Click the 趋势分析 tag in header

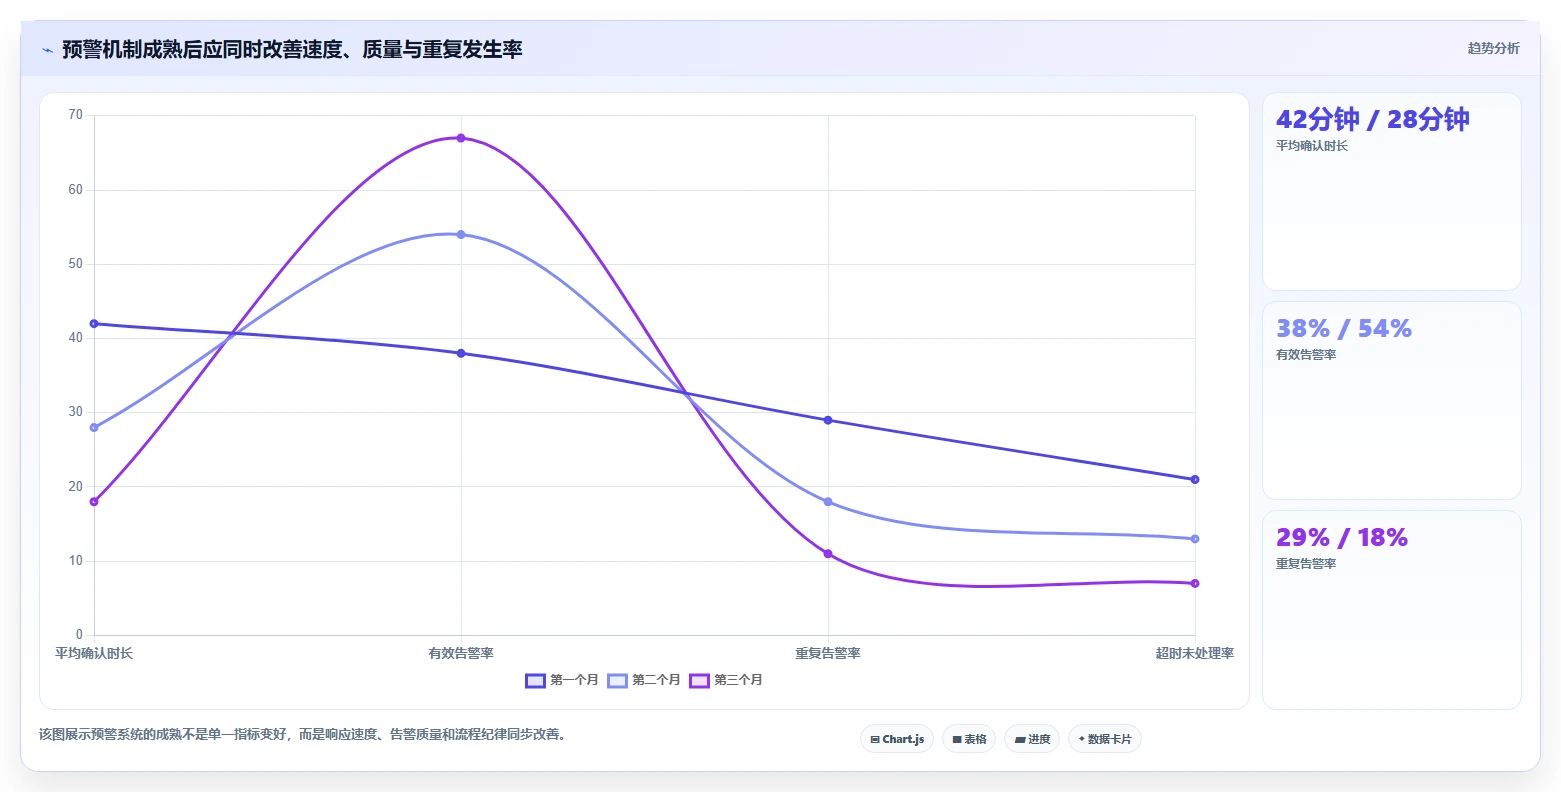click(x=1493, y=48)
